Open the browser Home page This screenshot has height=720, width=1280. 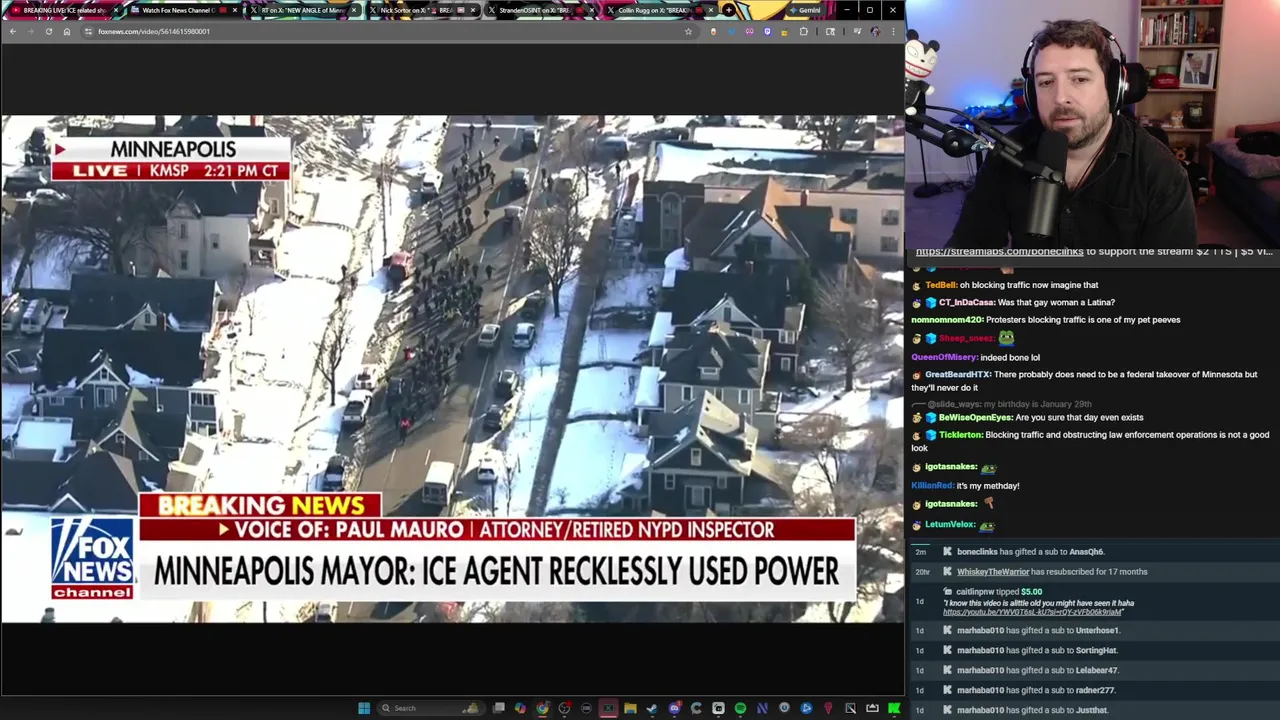click(67, 31)
